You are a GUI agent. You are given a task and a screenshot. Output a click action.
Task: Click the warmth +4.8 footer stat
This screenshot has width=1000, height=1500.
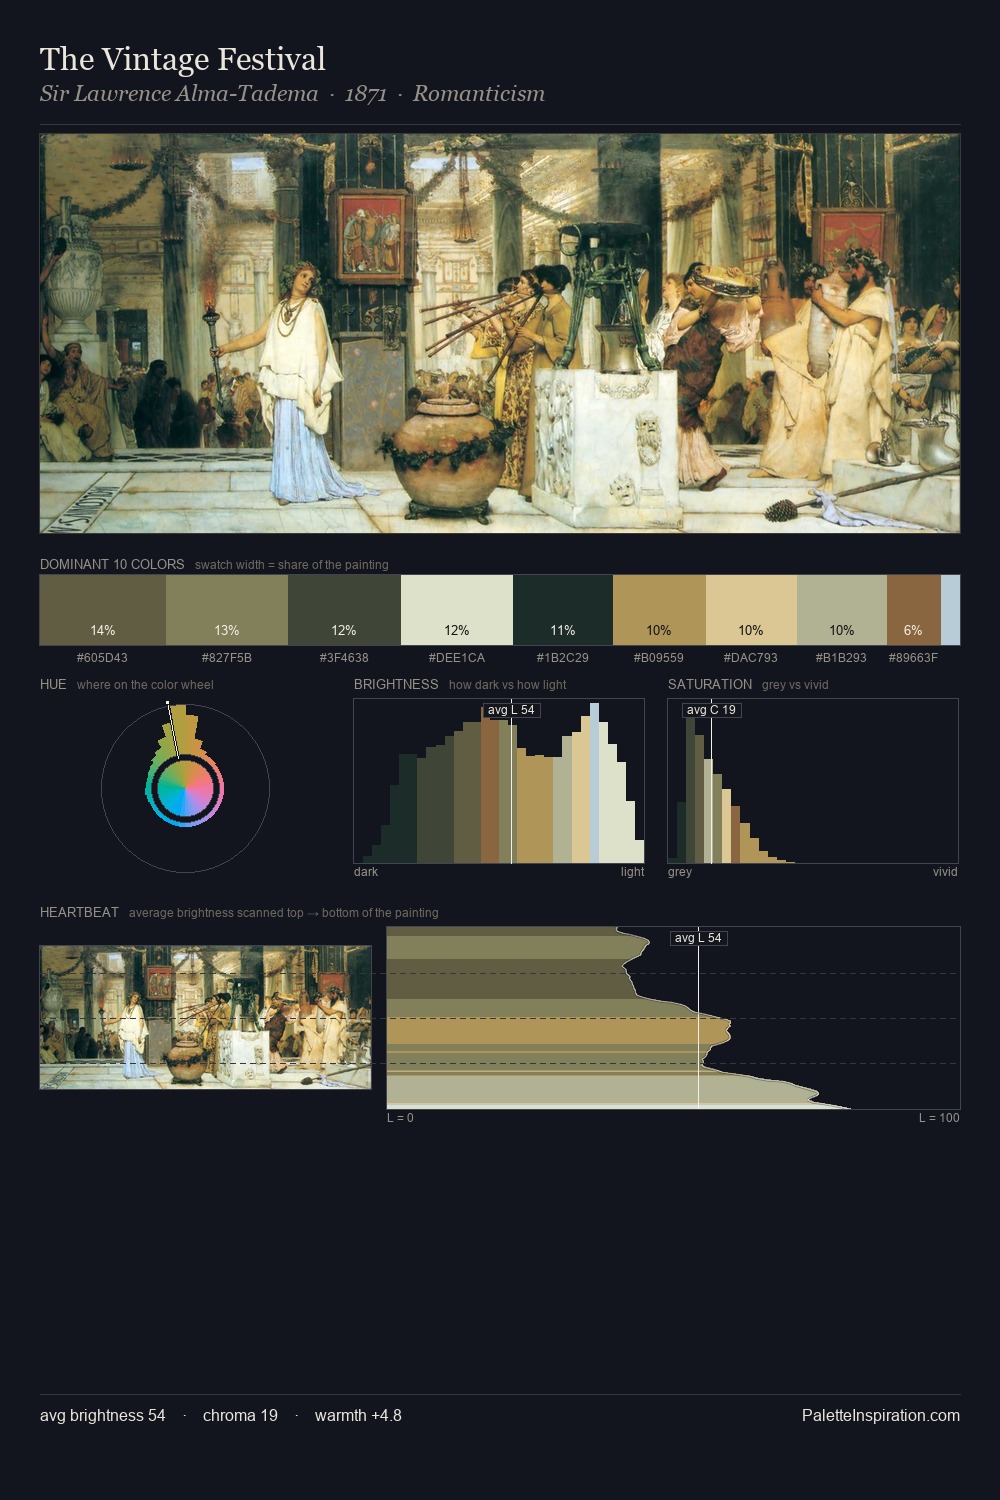point(358,1415)
